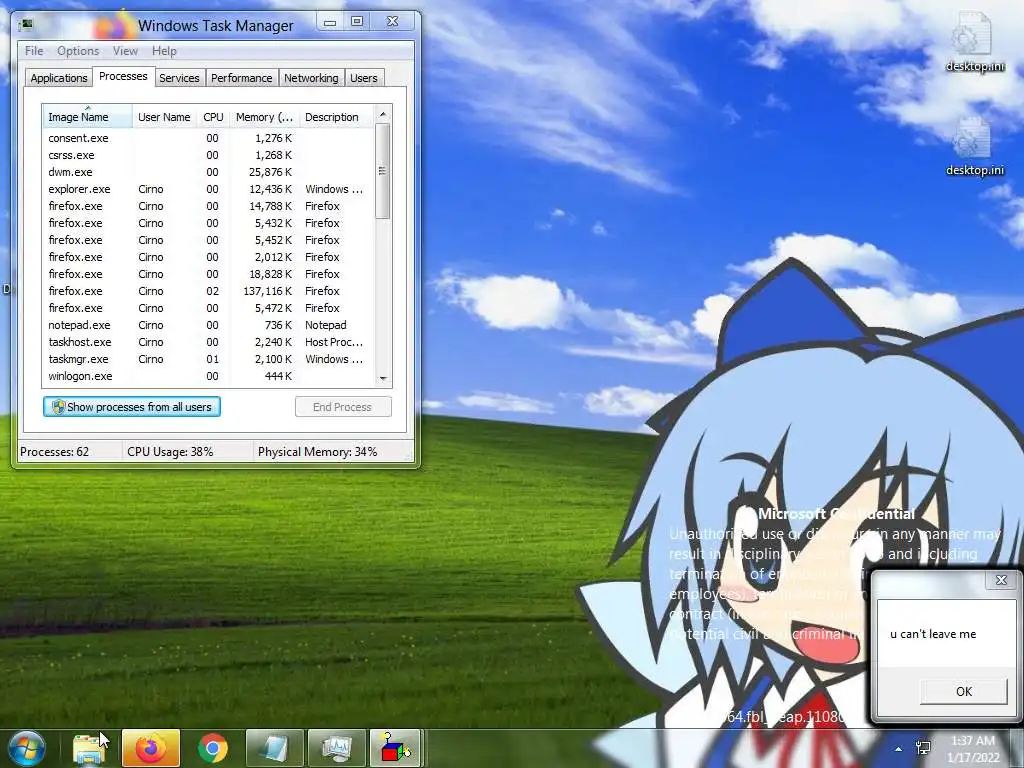Select the dwm.exe process row
The height and width of the screenshot is (768, 1024).
[x=208, y=172]
